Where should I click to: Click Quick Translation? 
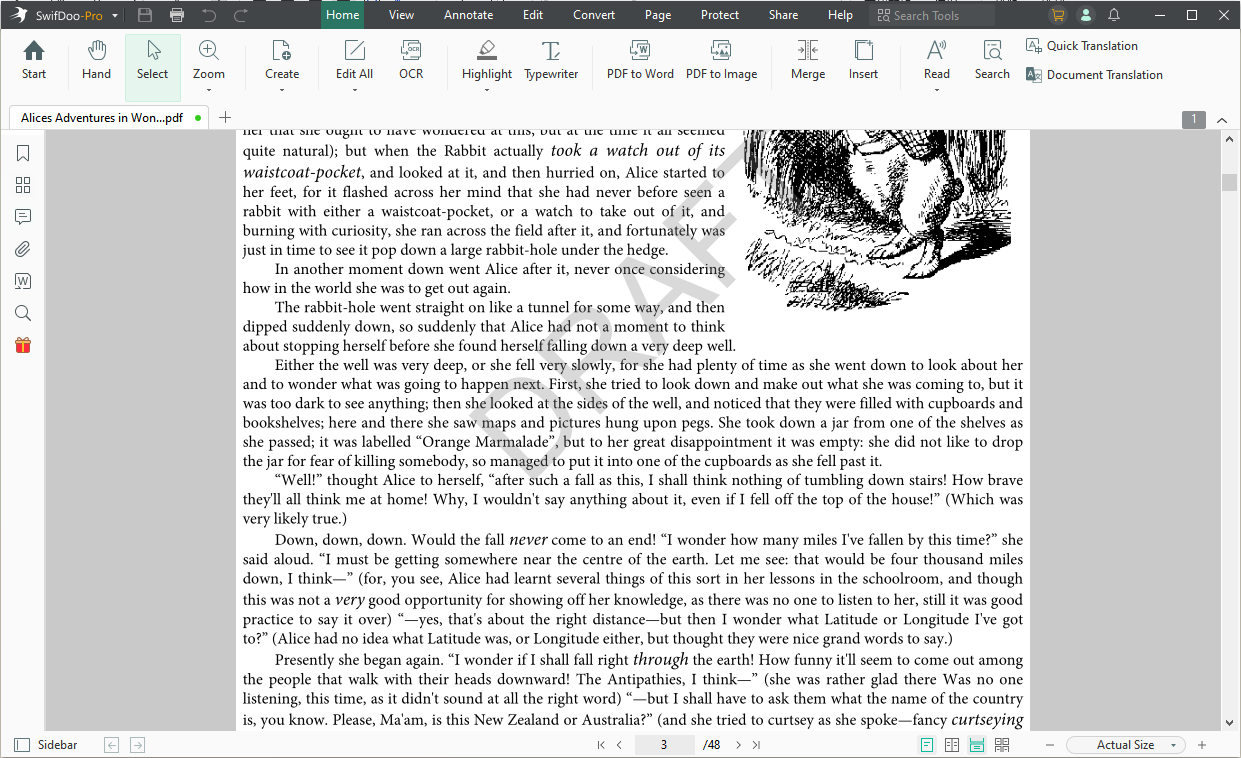tap(1091, 46)
